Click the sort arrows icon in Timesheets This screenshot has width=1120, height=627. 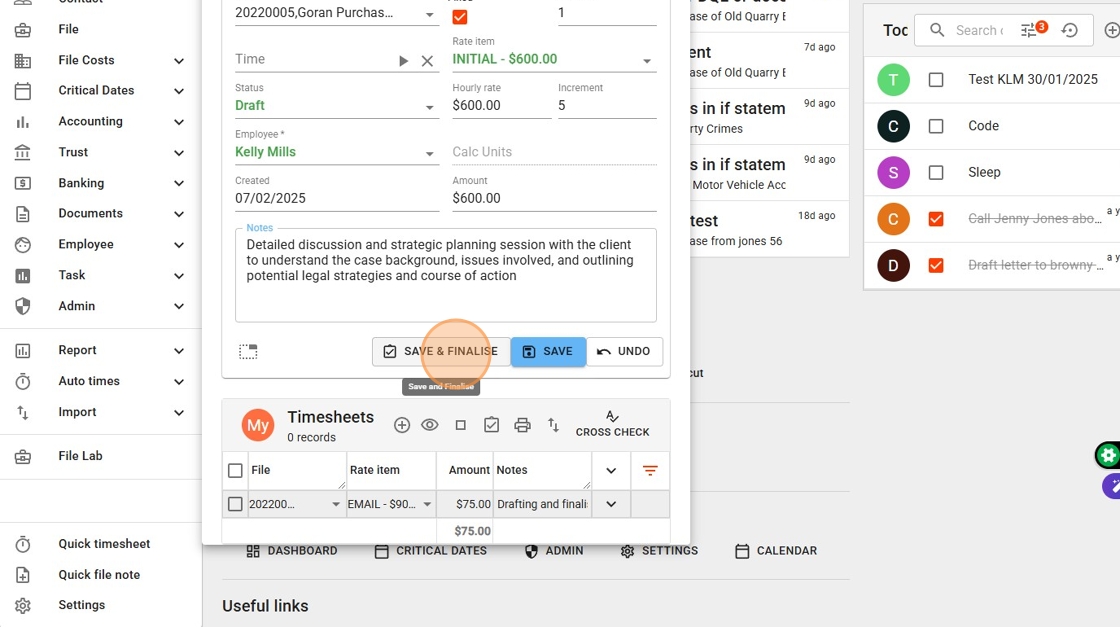(554, 425)
